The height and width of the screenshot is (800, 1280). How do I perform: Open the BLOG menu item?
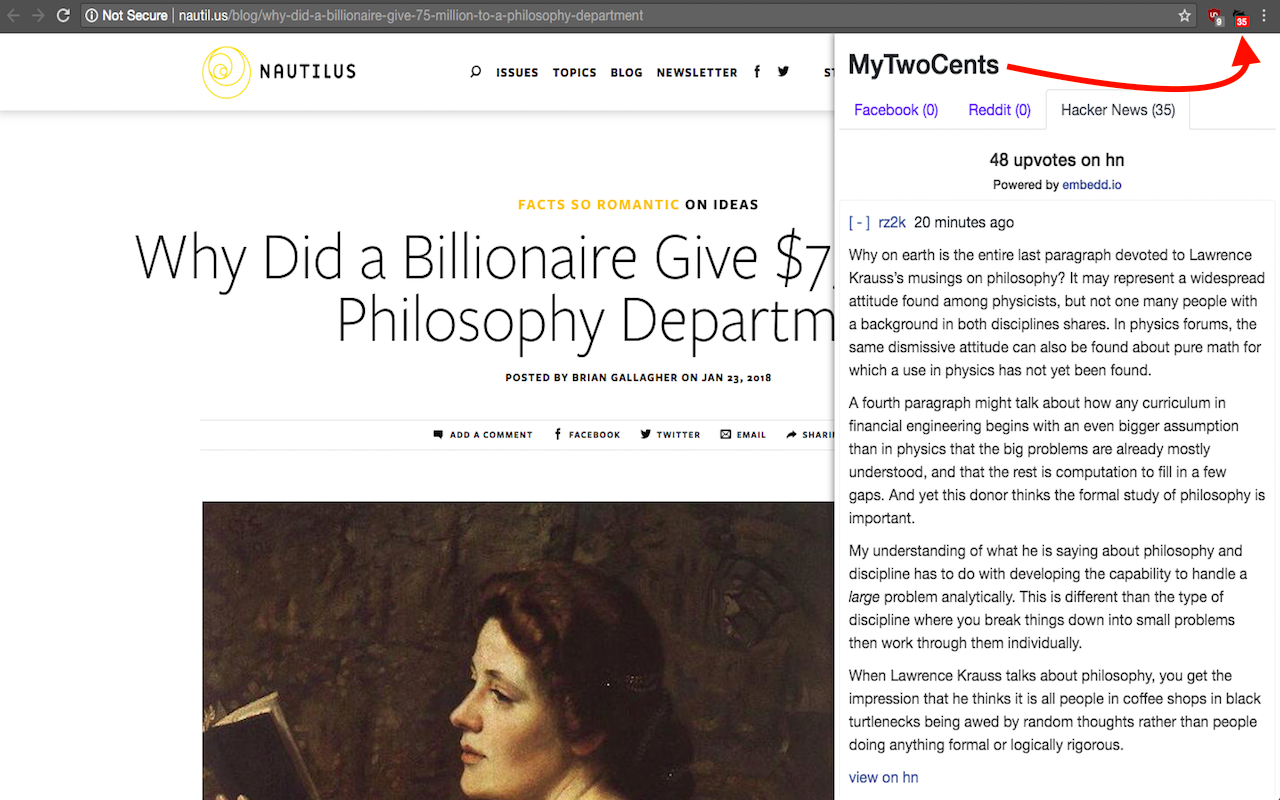(626, 72)
